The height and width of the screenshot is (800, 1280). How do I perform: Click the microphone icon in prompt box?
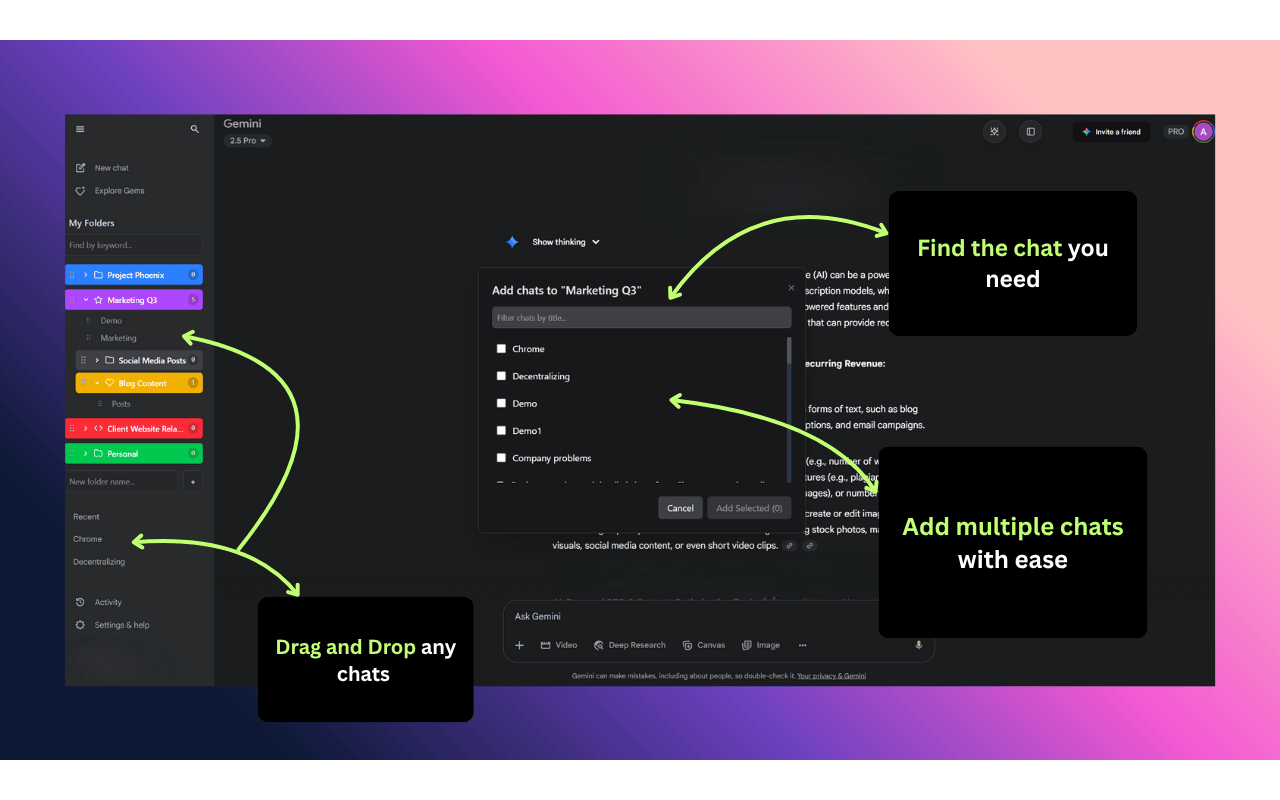tap(919, 645)
